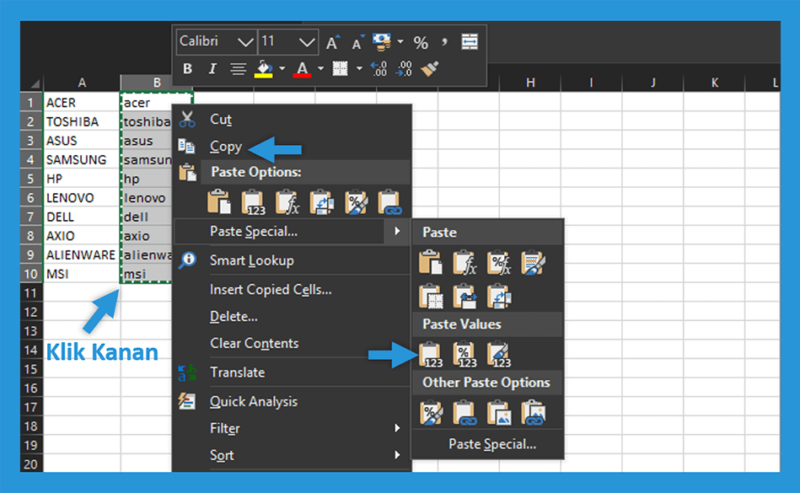Click the Formulas & Number Formatting icon

[499, 263]
